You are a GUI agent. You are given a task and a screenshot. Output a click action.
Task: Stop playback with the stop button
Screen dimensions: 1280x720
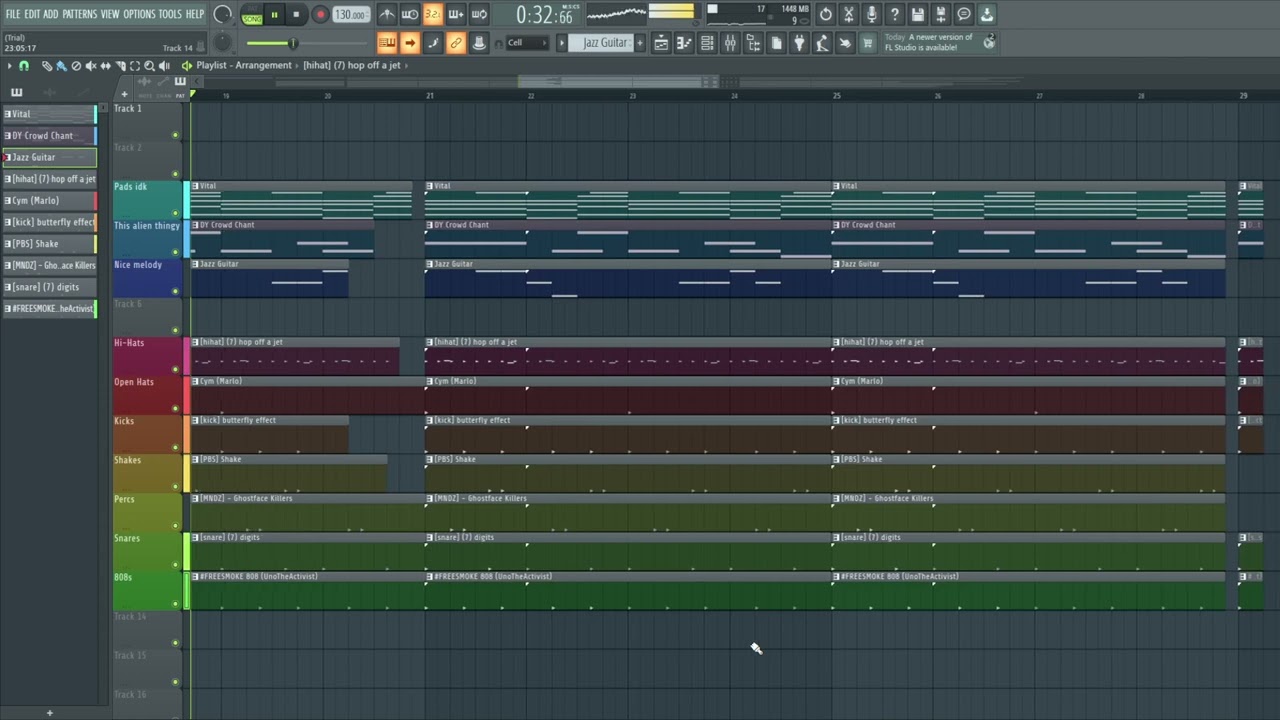pyautogui.click(x=296, y=15)
